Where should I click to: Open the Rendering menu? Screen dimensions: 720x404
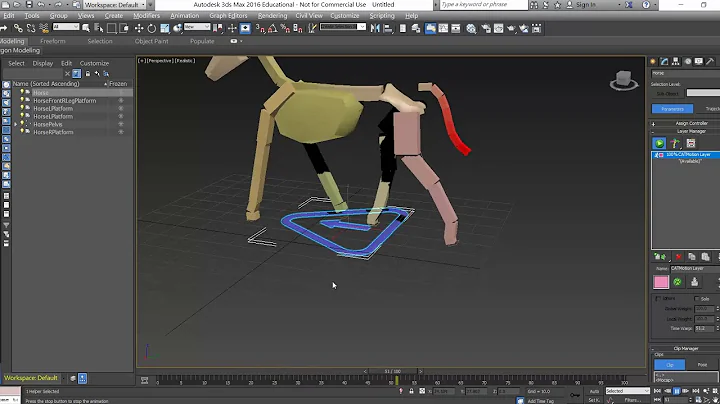pos(272,16)
